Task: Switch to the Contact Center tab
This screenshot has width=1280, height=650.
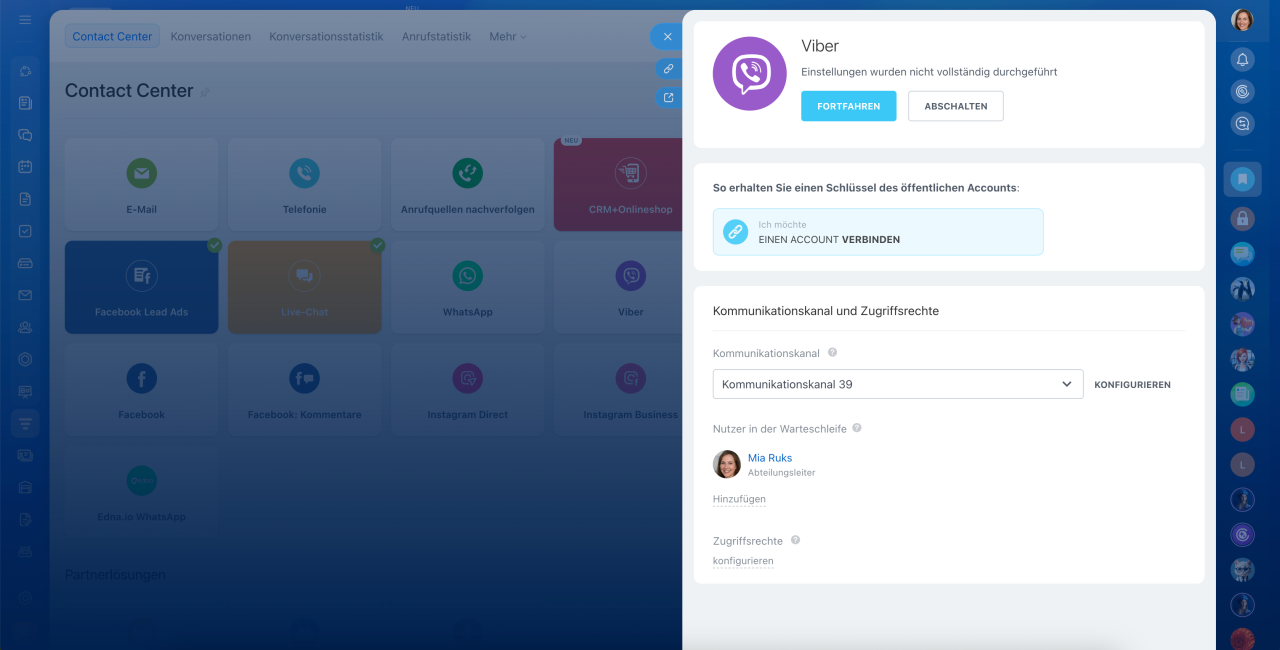Action: 112,37
